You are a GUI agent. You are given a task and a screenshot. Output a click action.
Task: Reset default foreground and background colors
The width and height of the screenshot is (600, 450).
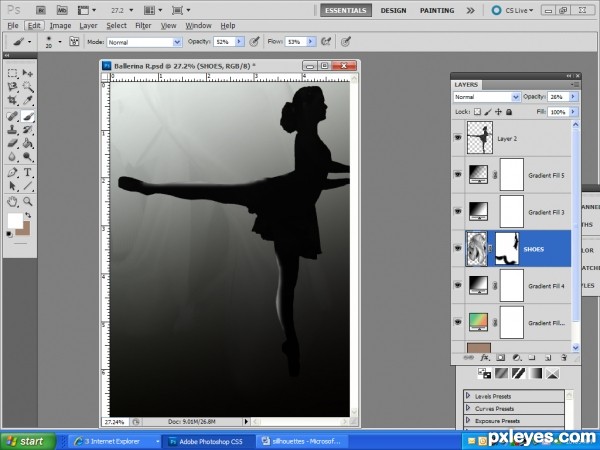tap(10, 234)
